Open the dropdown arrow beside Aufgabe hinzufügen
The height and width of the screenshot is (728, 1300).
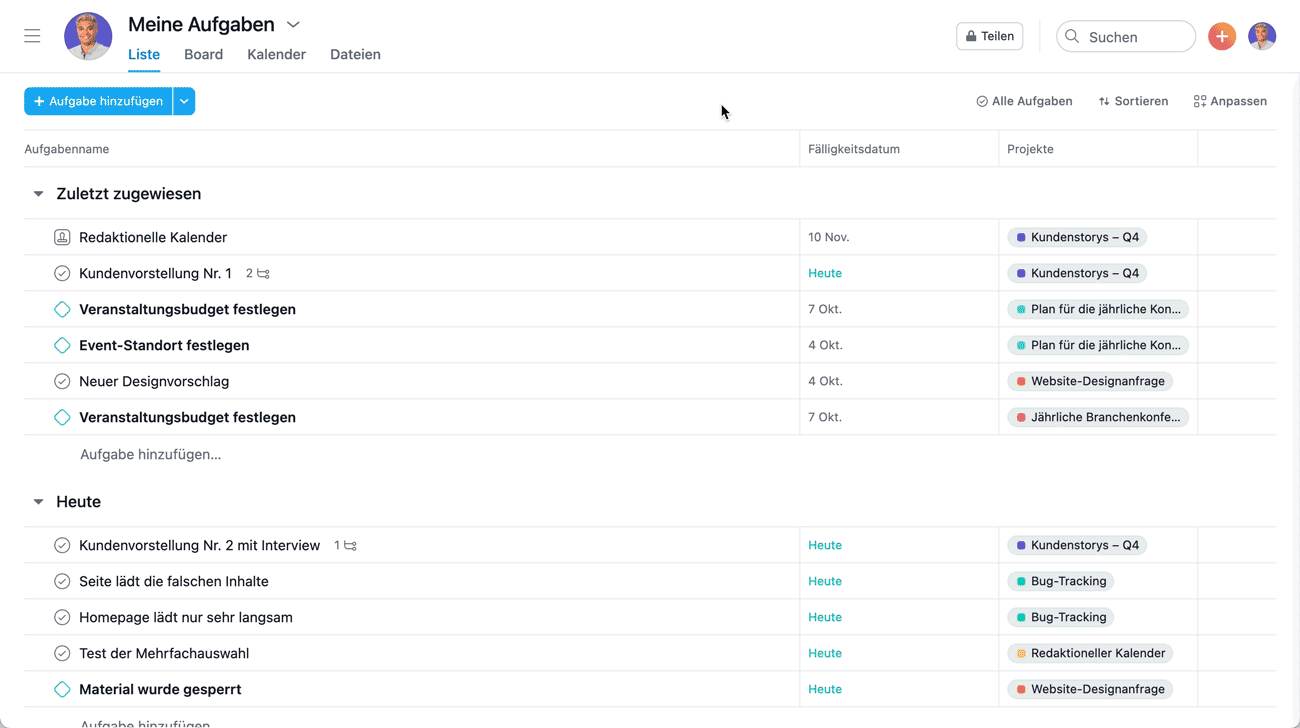click(184, 101)
